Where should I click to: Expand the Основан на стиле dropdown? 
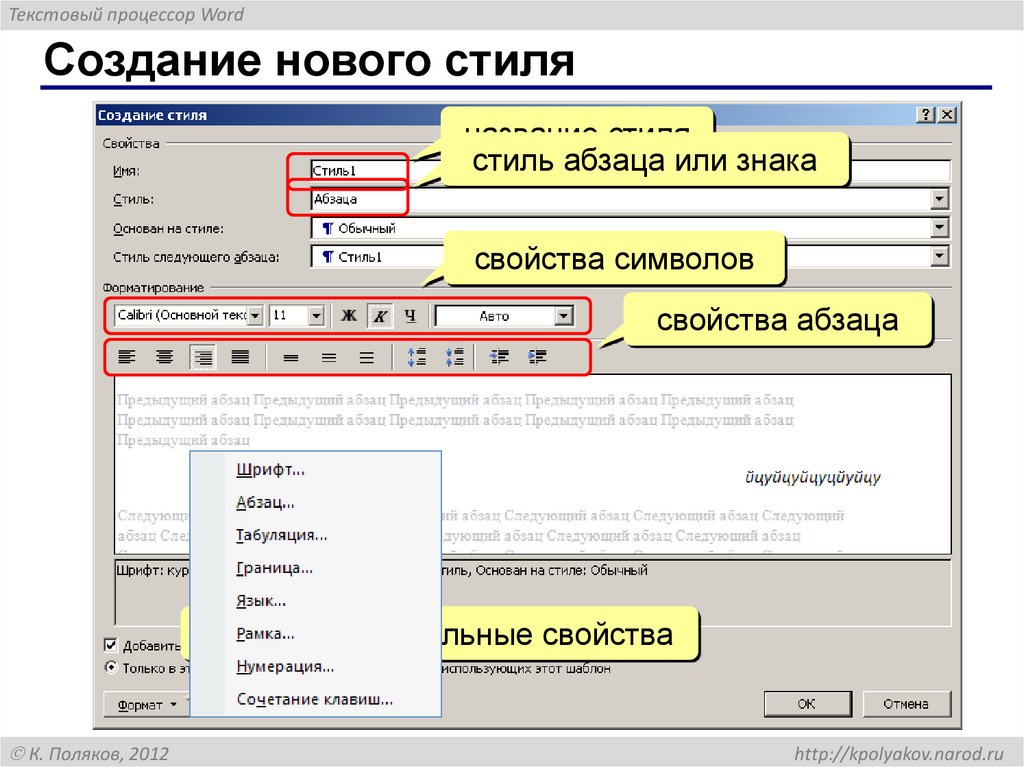(941, 227)
